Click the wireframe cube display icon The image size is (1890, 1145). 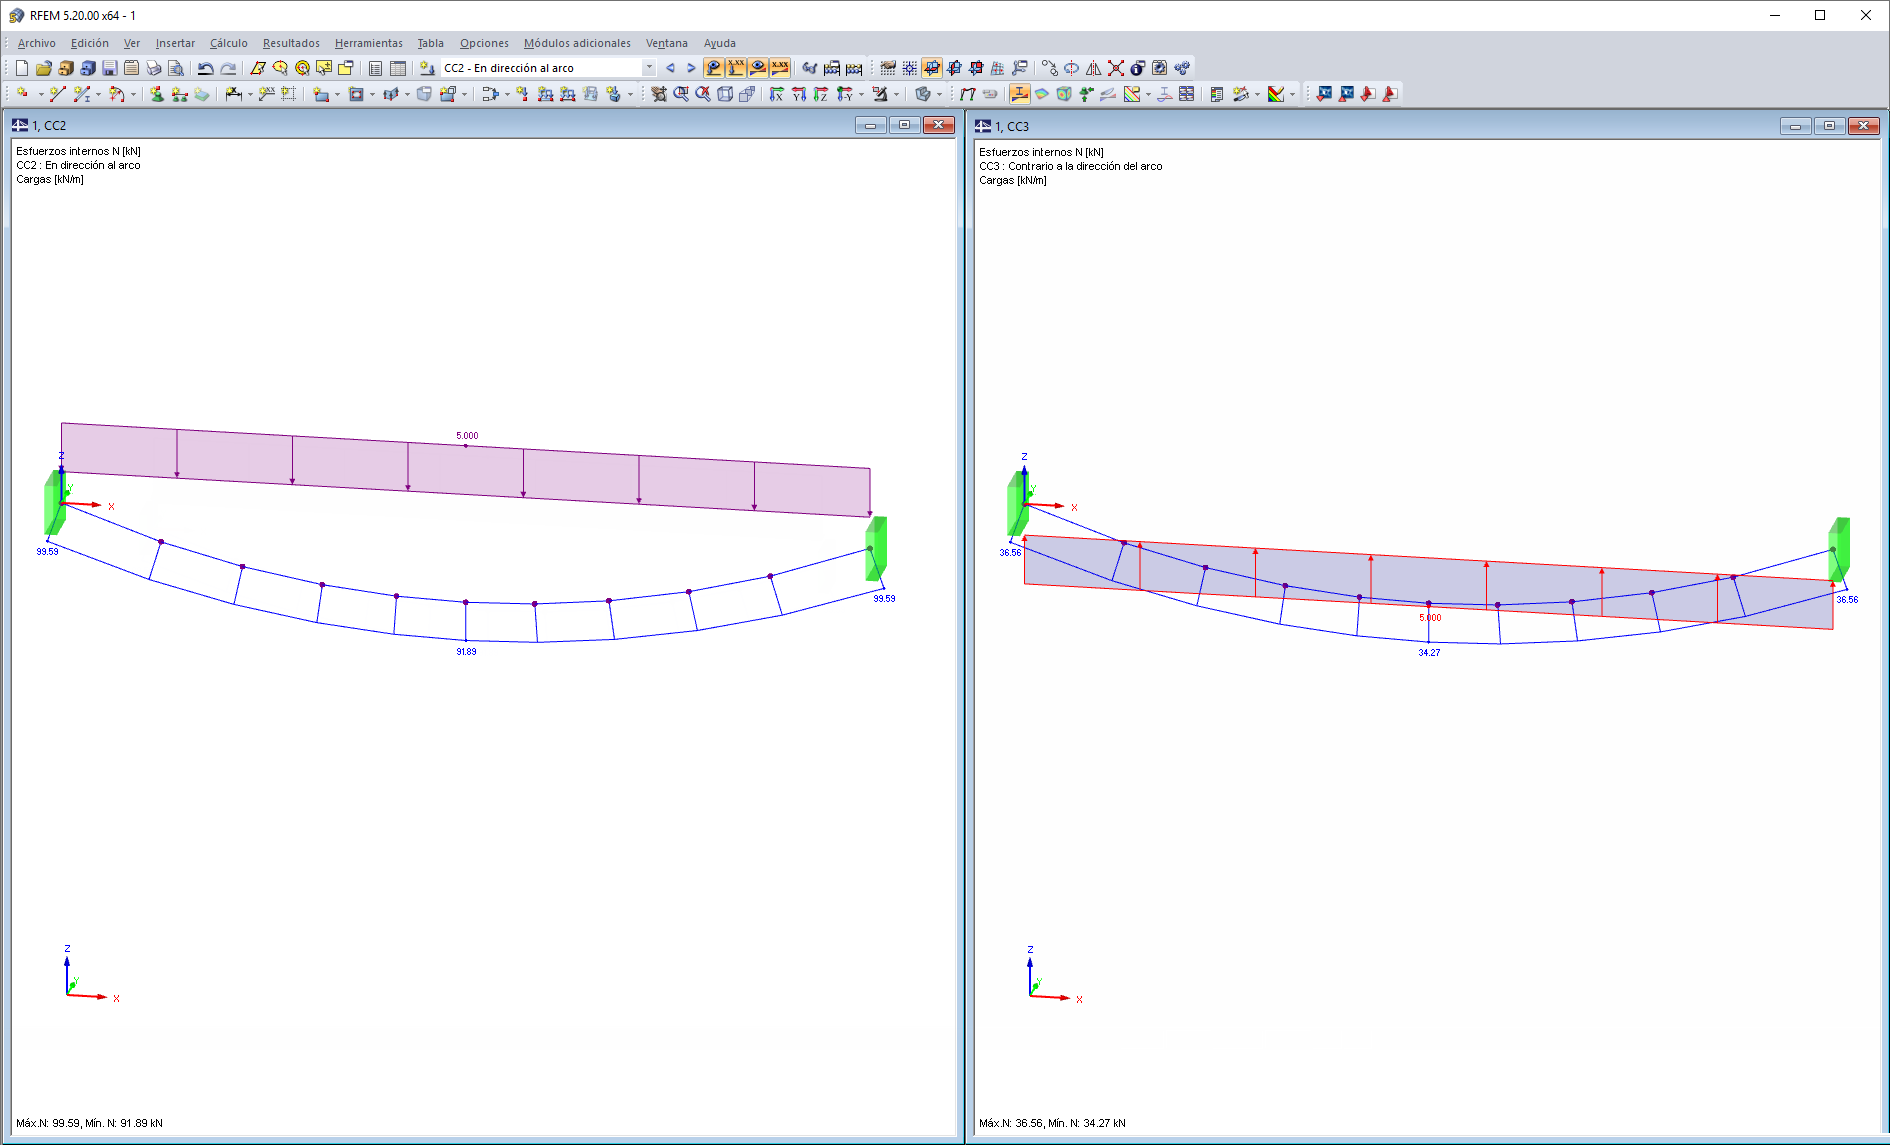click(725, 94)
